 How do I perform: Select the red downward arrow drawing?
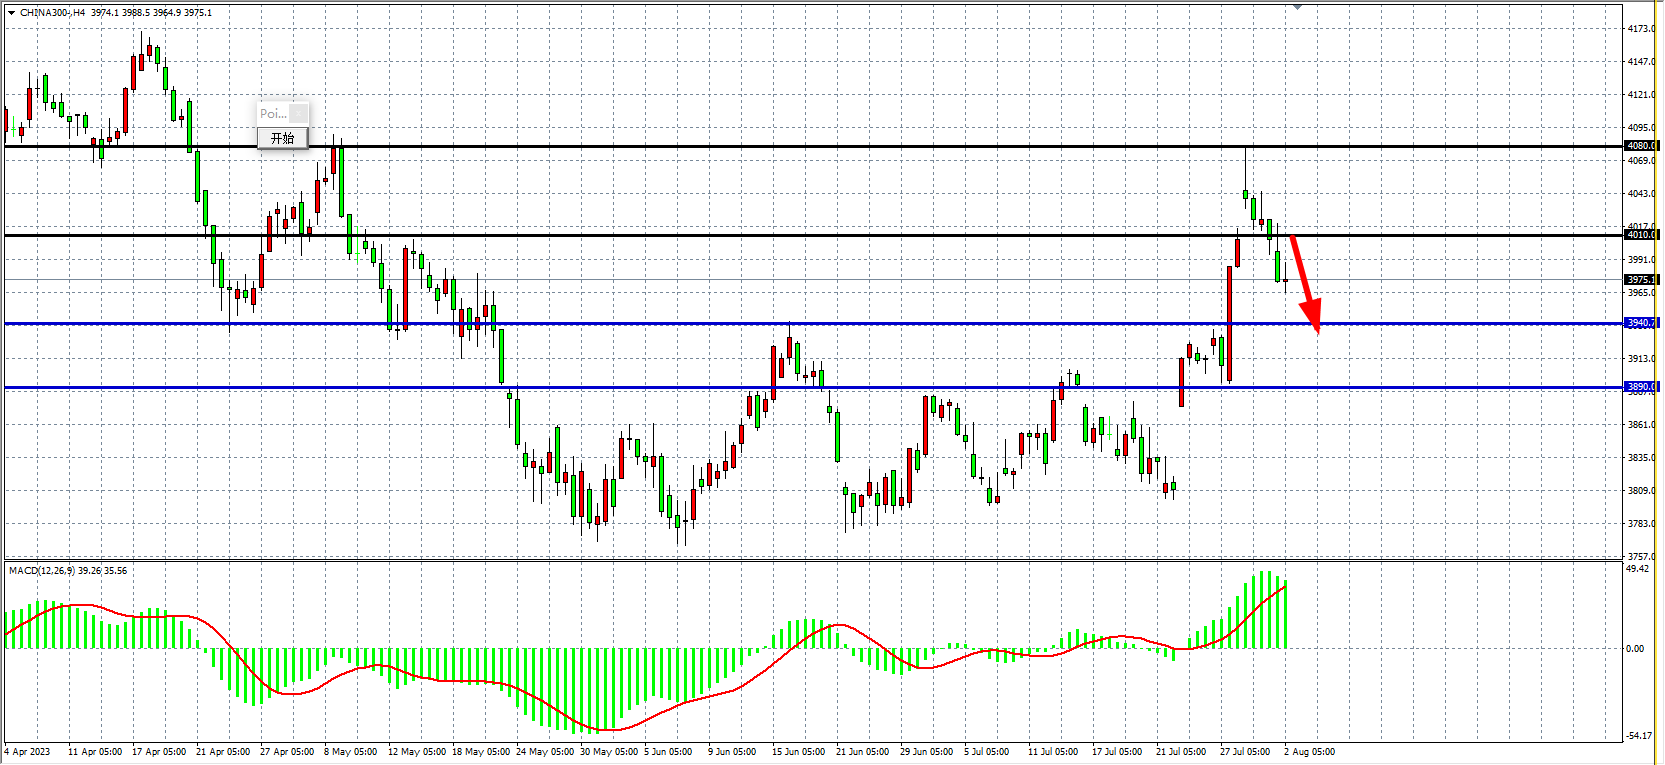tap(1304, 282)
